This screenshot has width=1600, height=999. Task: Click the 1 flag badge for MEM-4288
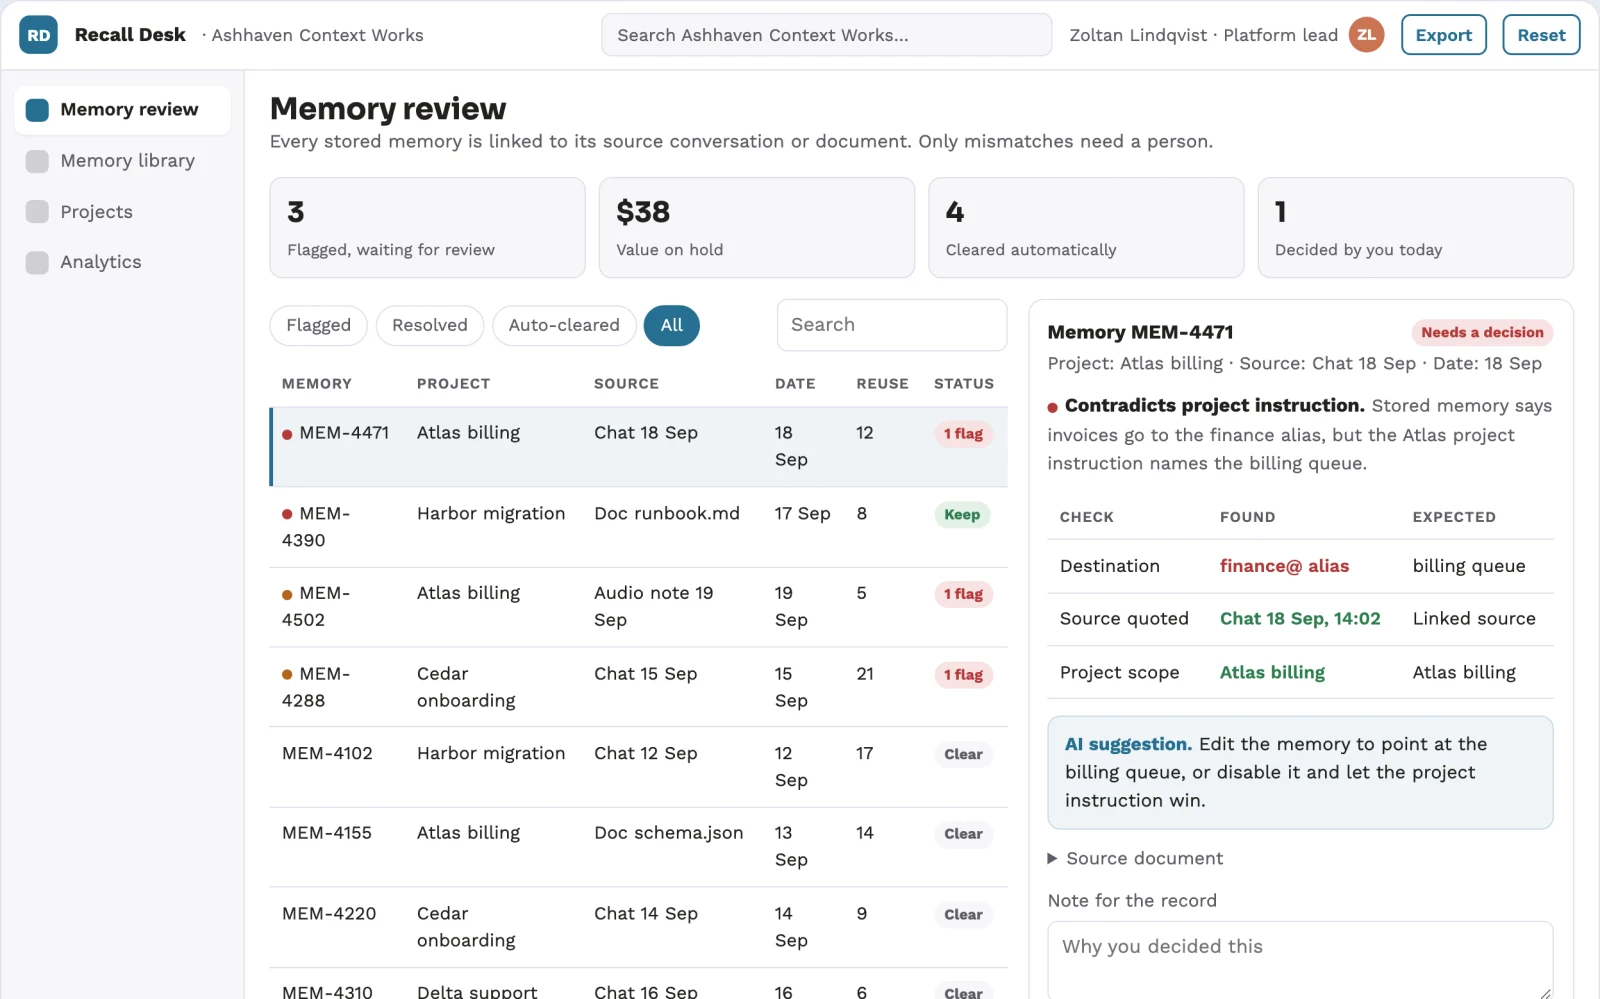click(x=963, y=675)
